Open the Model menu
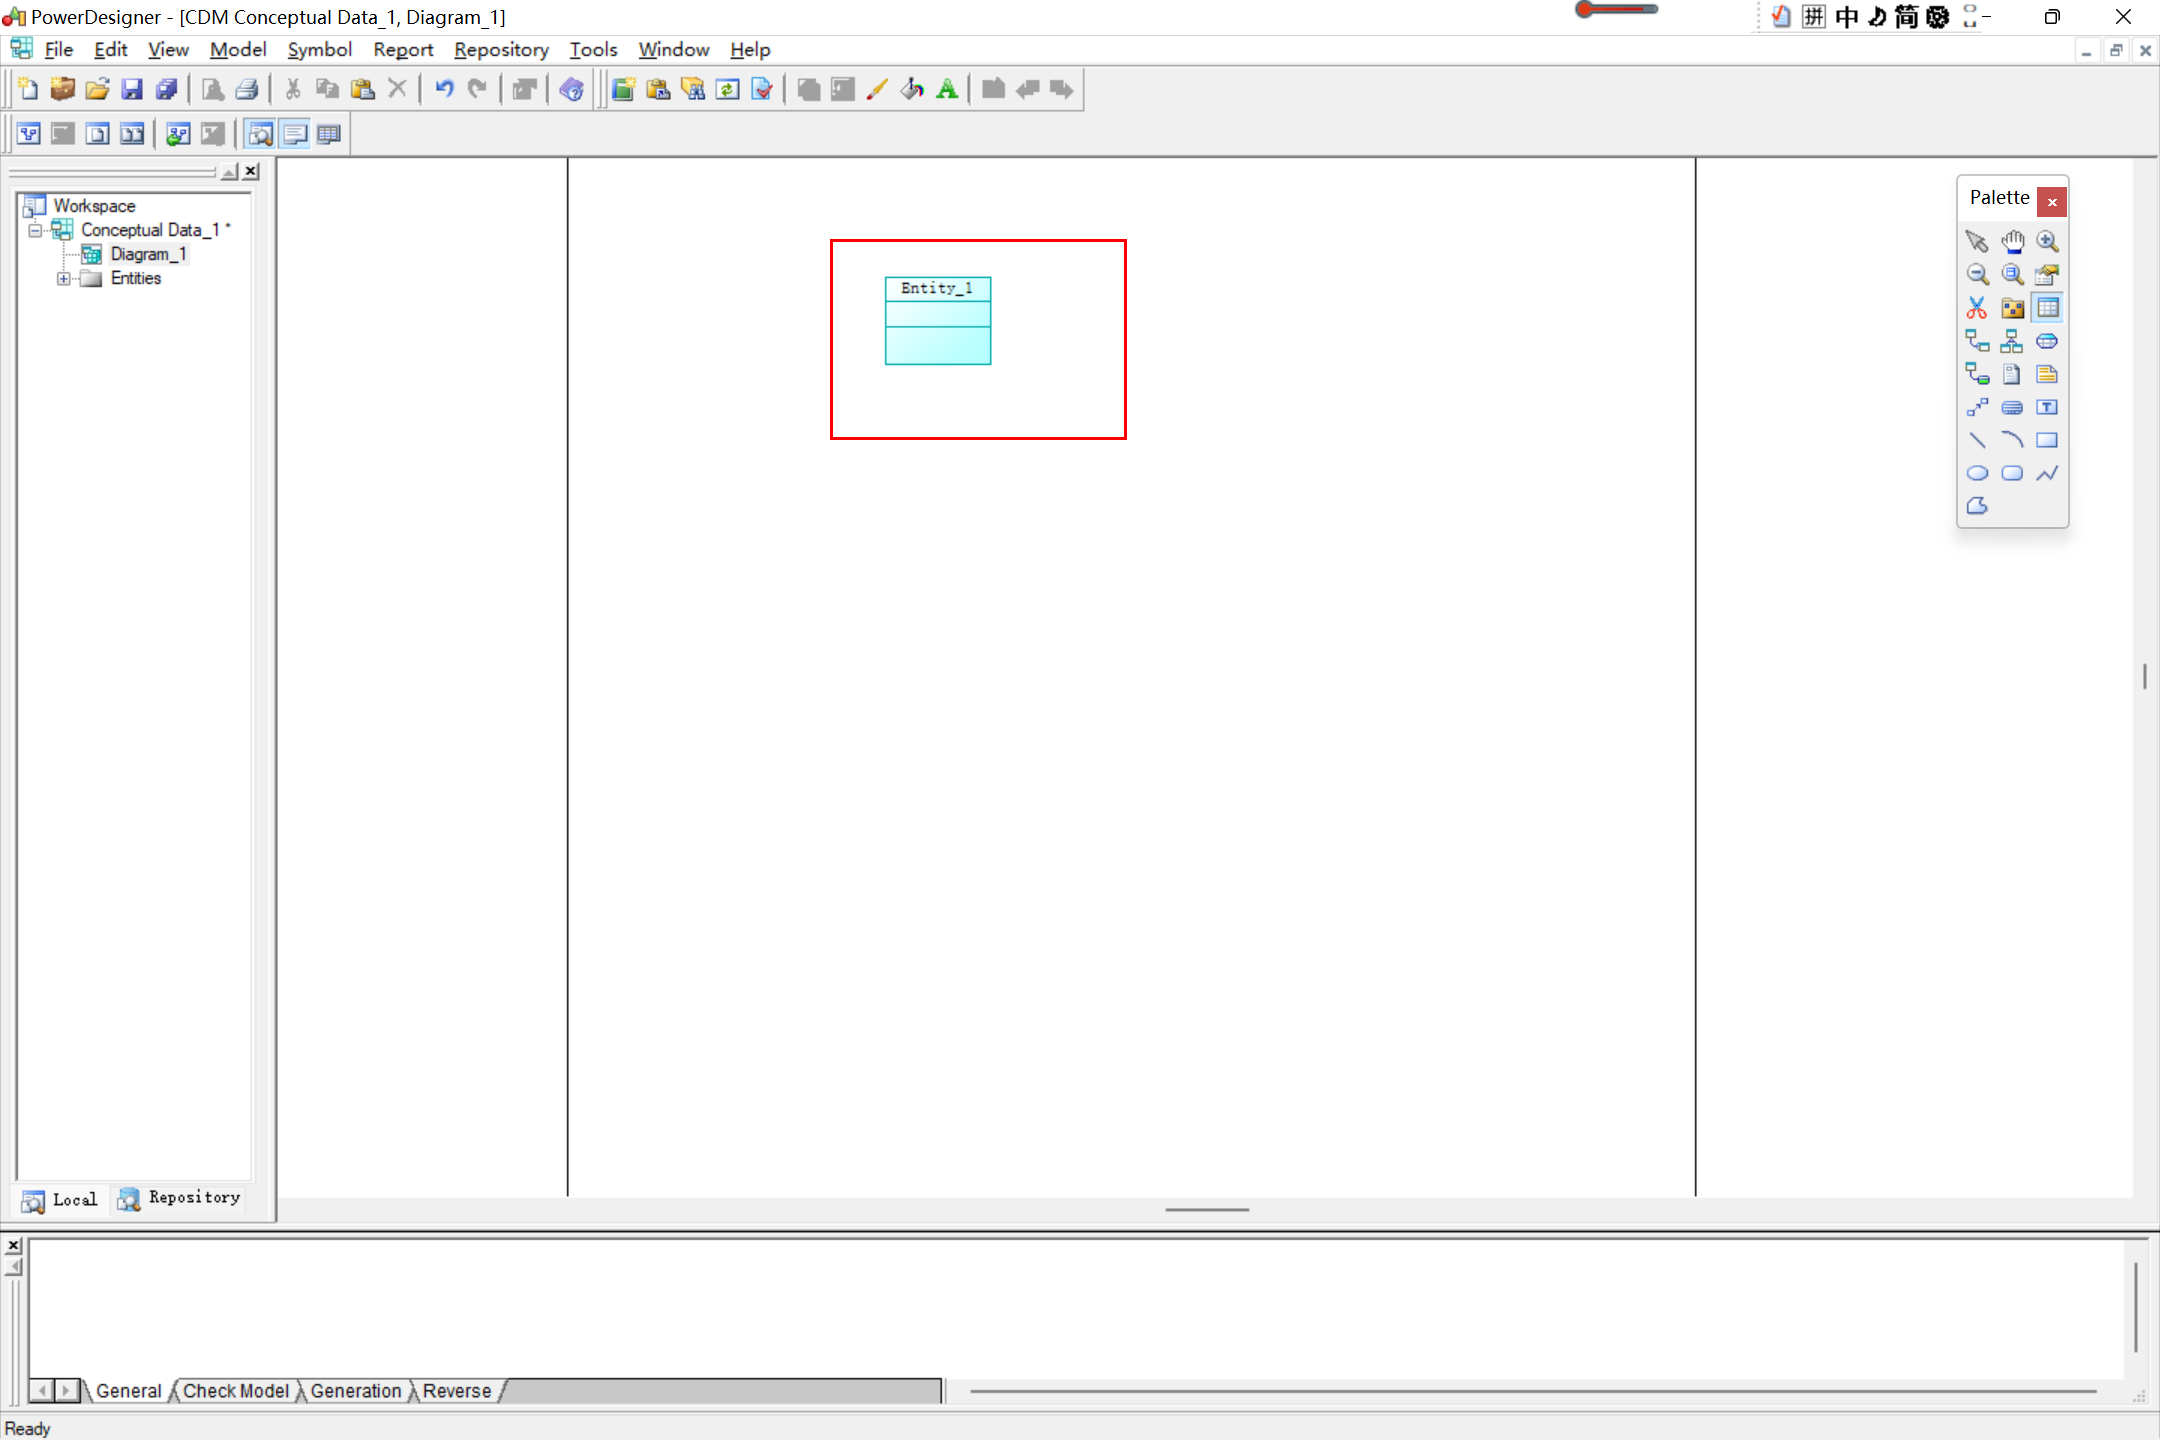2160x1440 pixels. click(x=238, y=49)
